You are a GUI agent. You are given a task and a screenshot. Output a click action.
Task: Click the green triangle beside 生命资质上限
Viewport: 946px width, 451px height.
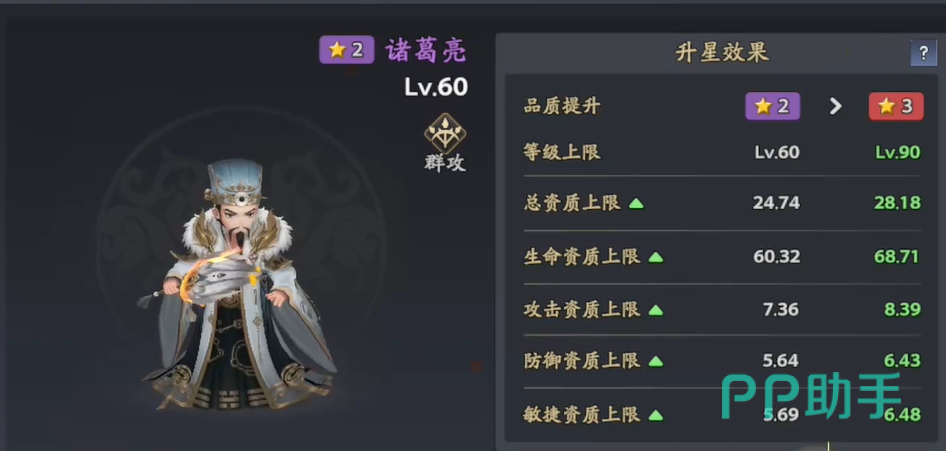655,257
